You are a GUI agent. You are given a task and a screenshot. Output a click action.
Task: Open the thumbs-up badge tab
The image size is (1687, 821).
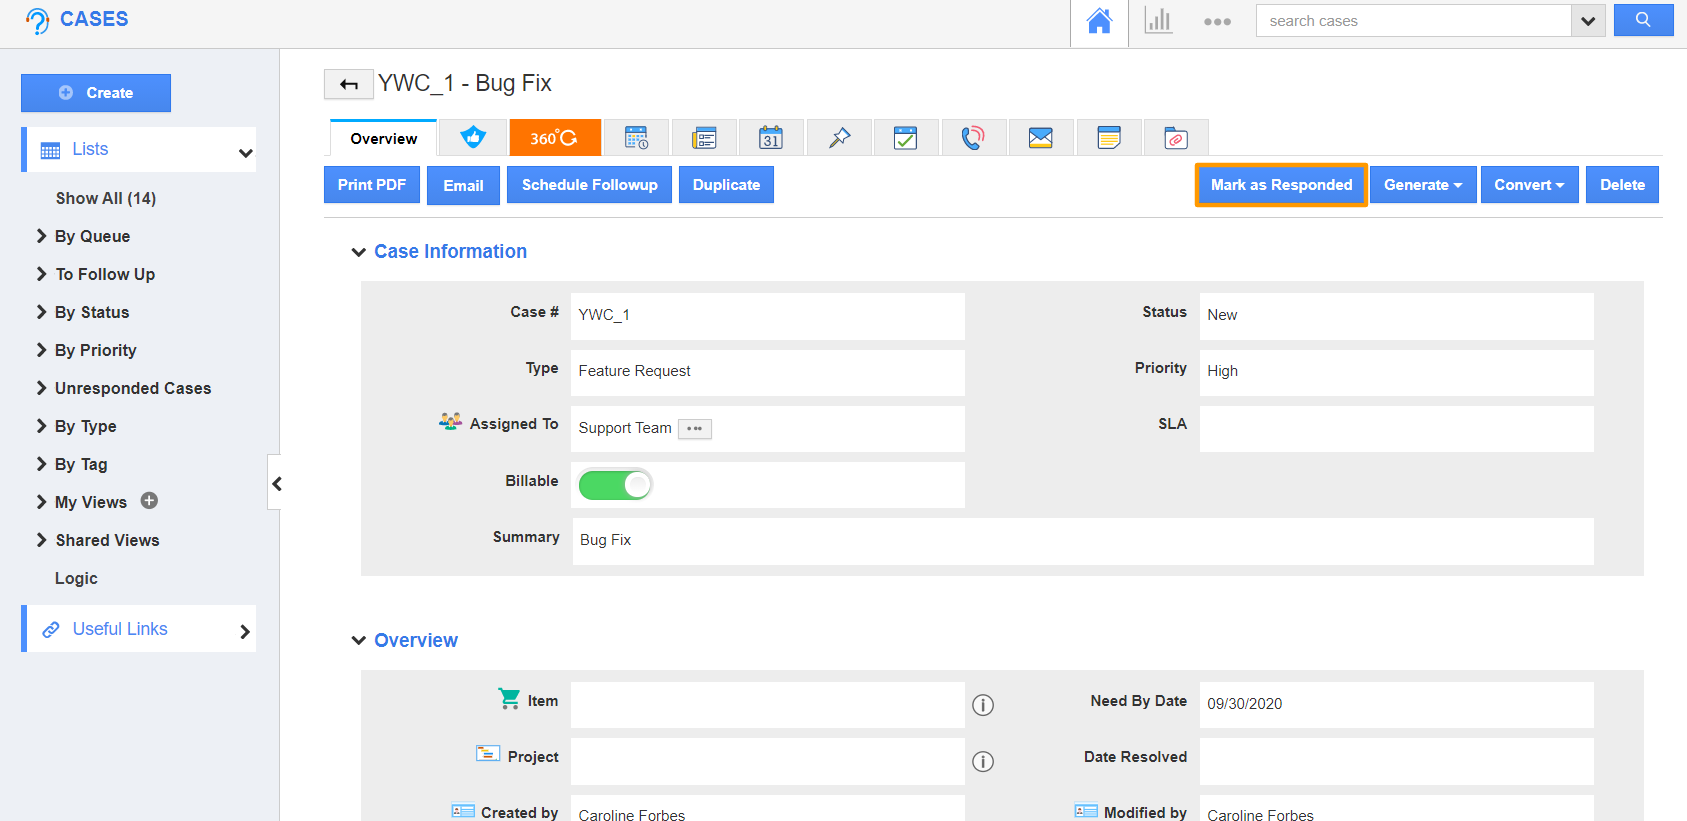click(473, 138)
